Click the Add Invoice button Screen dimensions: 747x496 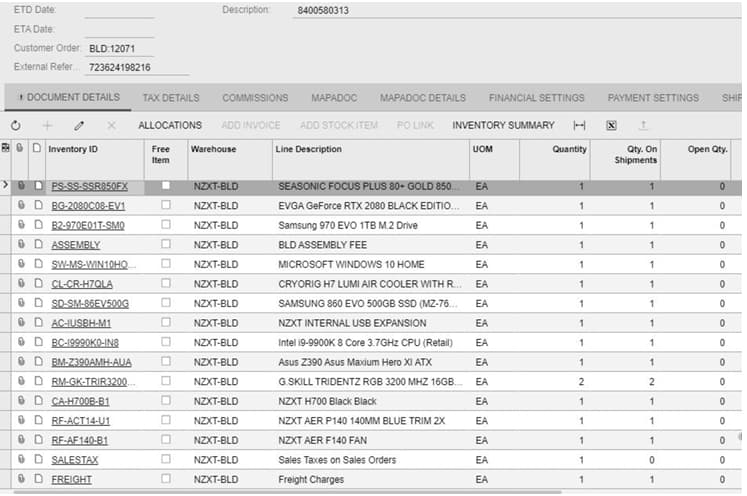[251, 125]
